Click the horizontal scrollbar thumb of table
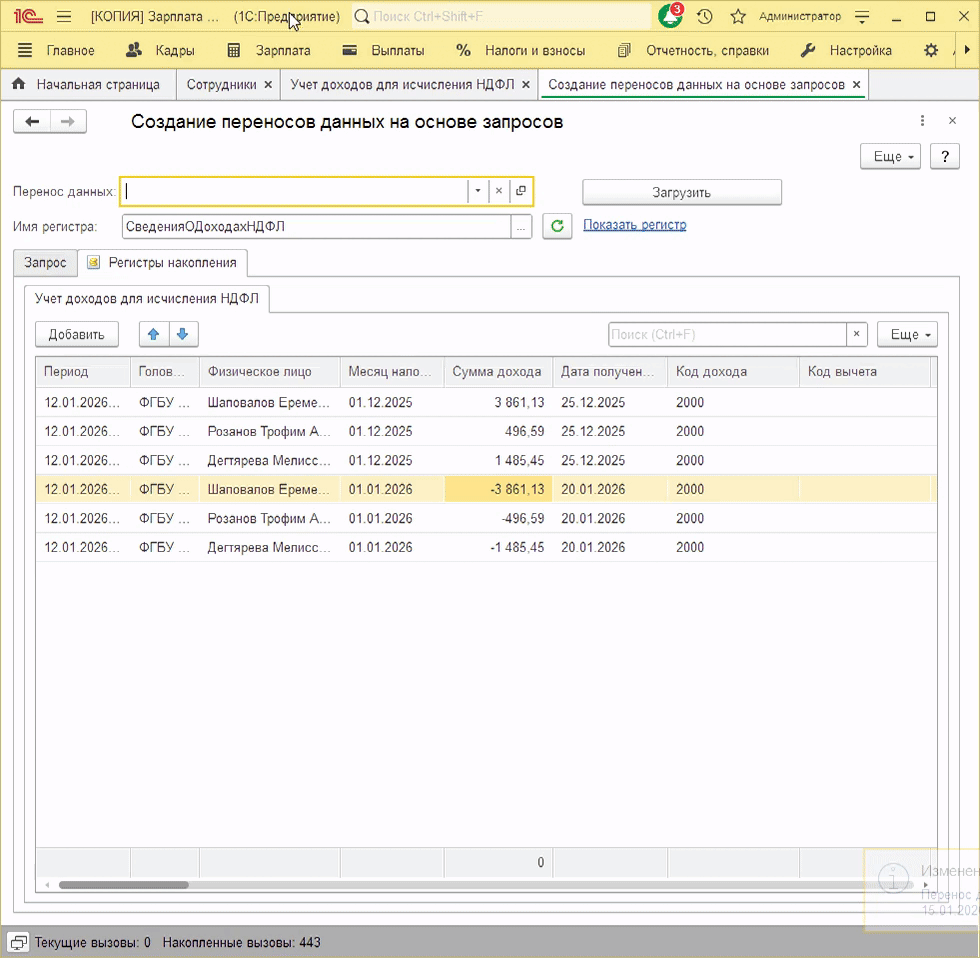Screen dimensions: 980x958 click(124, 885)
